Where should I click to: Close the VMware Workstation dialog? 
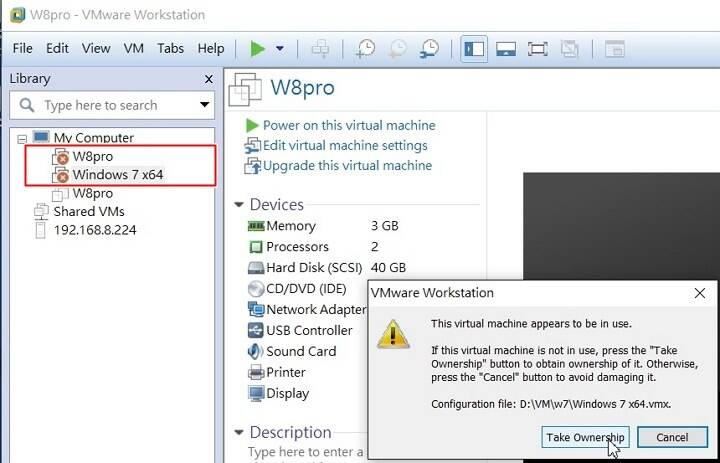700,293
